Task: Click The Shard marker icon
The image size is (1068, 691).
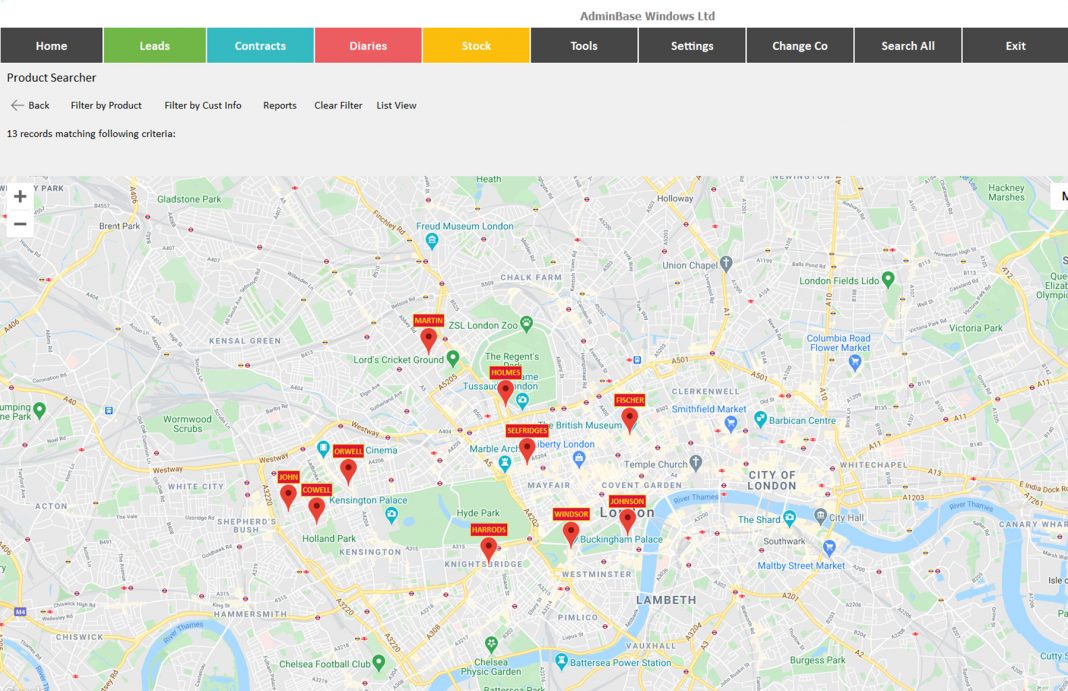Action: pos(789,518)
